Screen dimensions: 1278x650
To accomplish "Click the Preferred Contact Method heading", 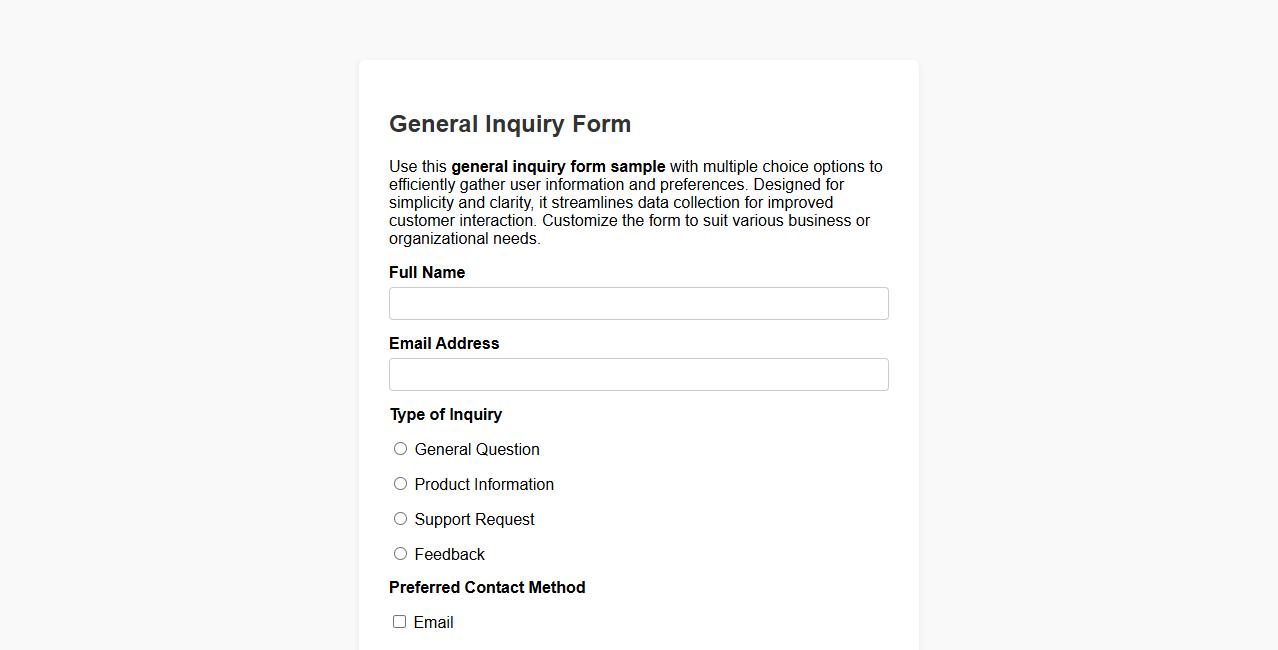I will coord(487,587).
